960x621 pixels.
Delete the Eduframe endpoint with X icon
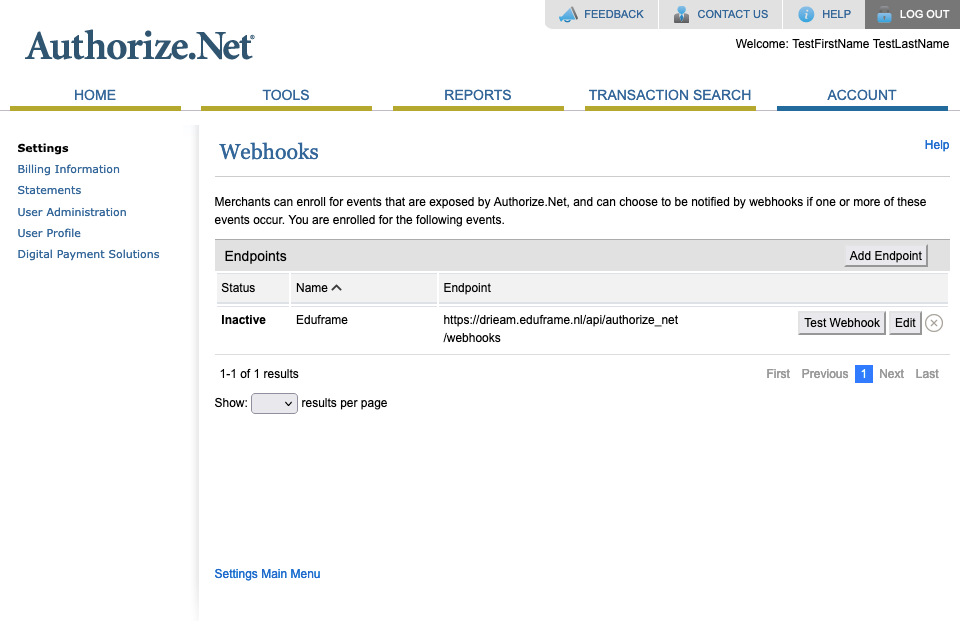(934, 323)
